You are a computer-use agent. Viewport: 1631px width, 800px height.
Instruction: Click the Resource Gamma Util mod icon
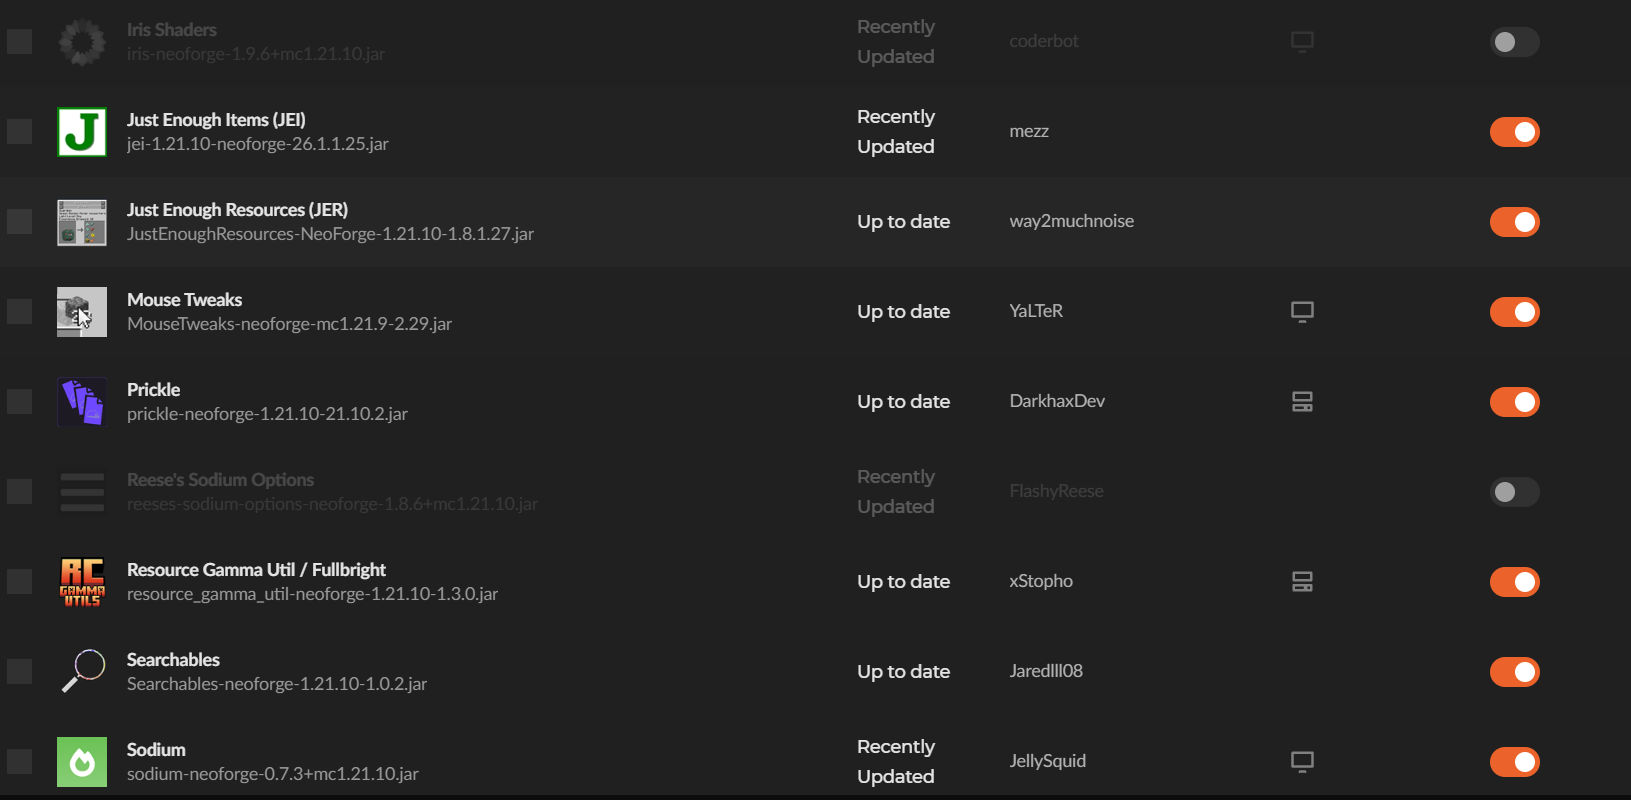pos(82,582)
